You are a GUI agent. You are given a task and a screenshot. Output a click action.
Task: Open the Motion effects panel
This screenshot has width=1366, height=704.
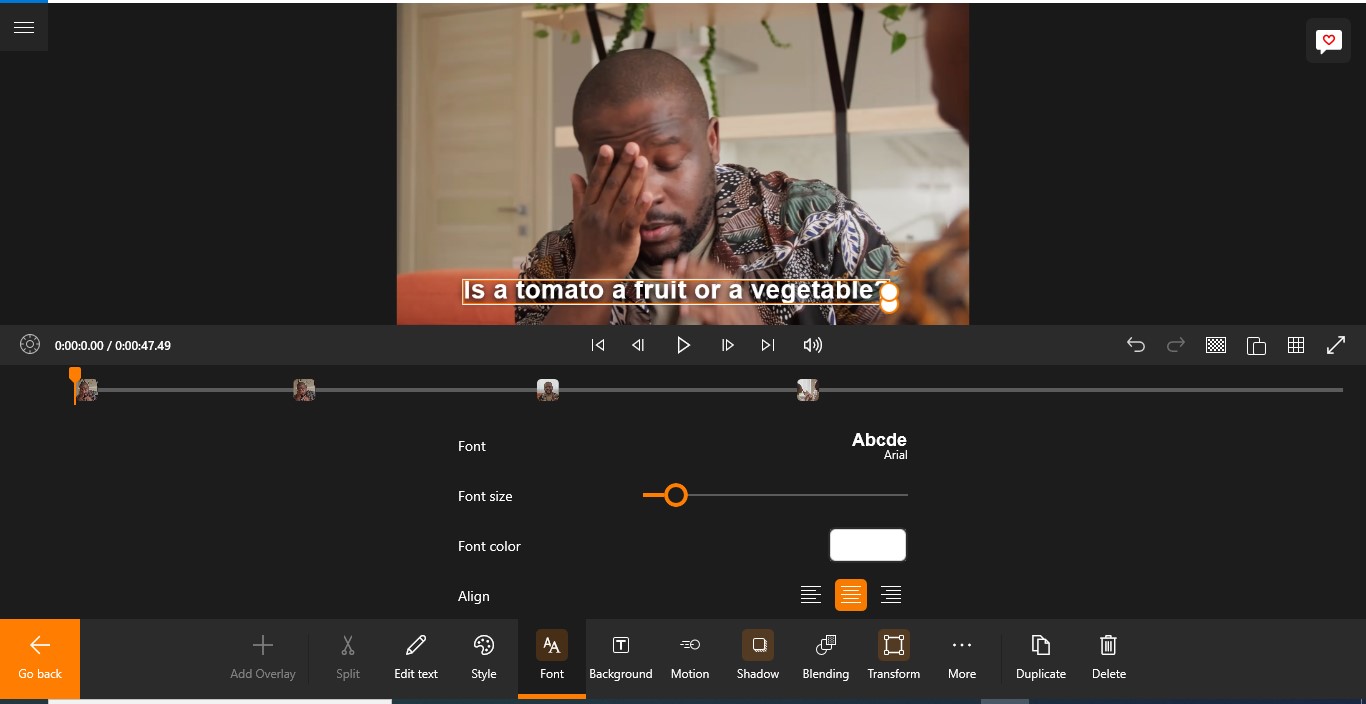tap(689, 657)
